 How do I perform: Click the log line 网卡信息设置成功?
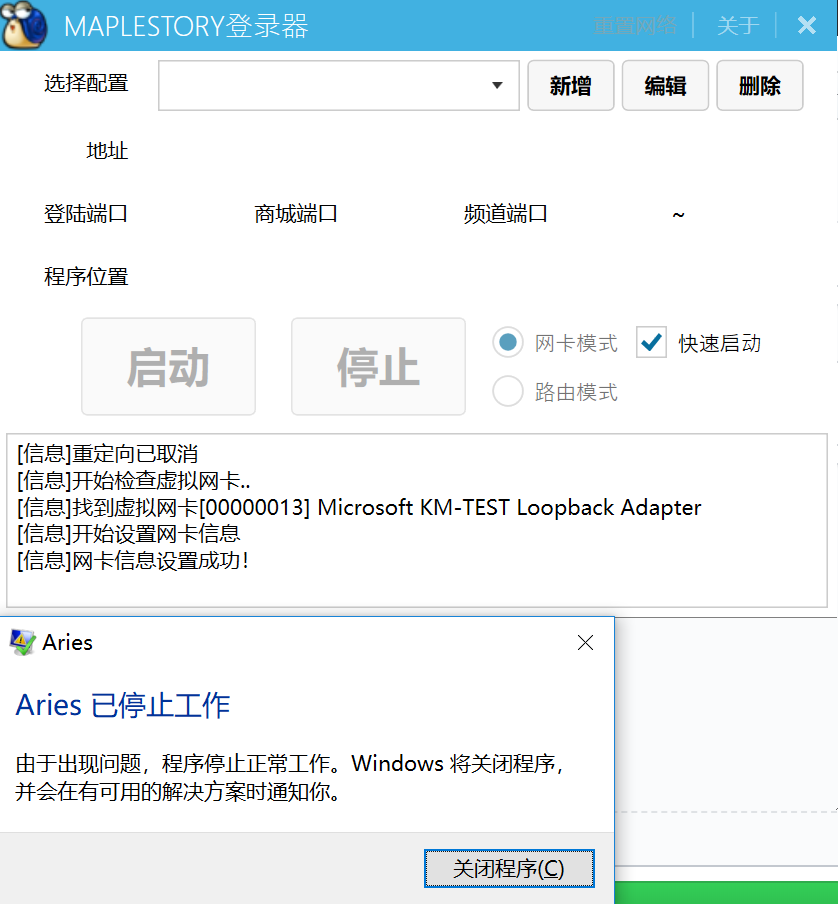point(133,560)
